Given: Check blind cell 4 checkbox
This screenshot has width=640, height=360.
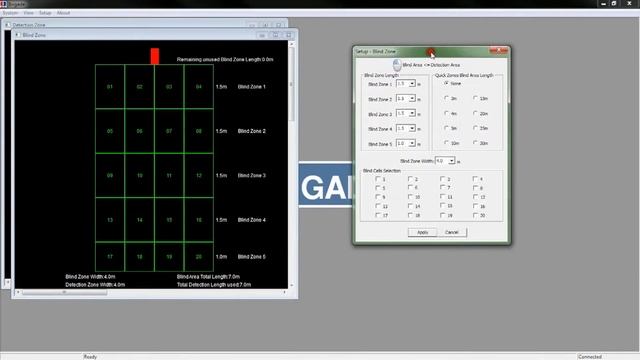Looking at the screenshot, I should coord(475,179).
